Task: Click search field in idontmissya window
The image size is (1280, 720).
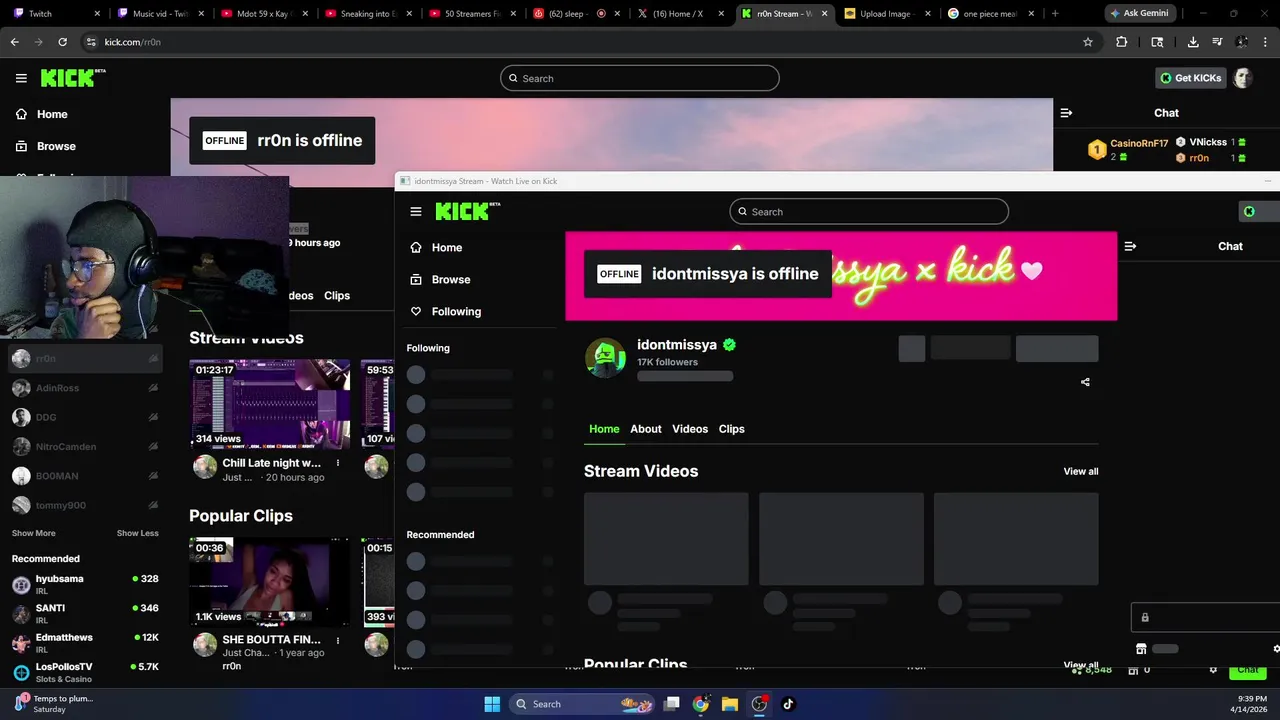Action: (869, 211)
